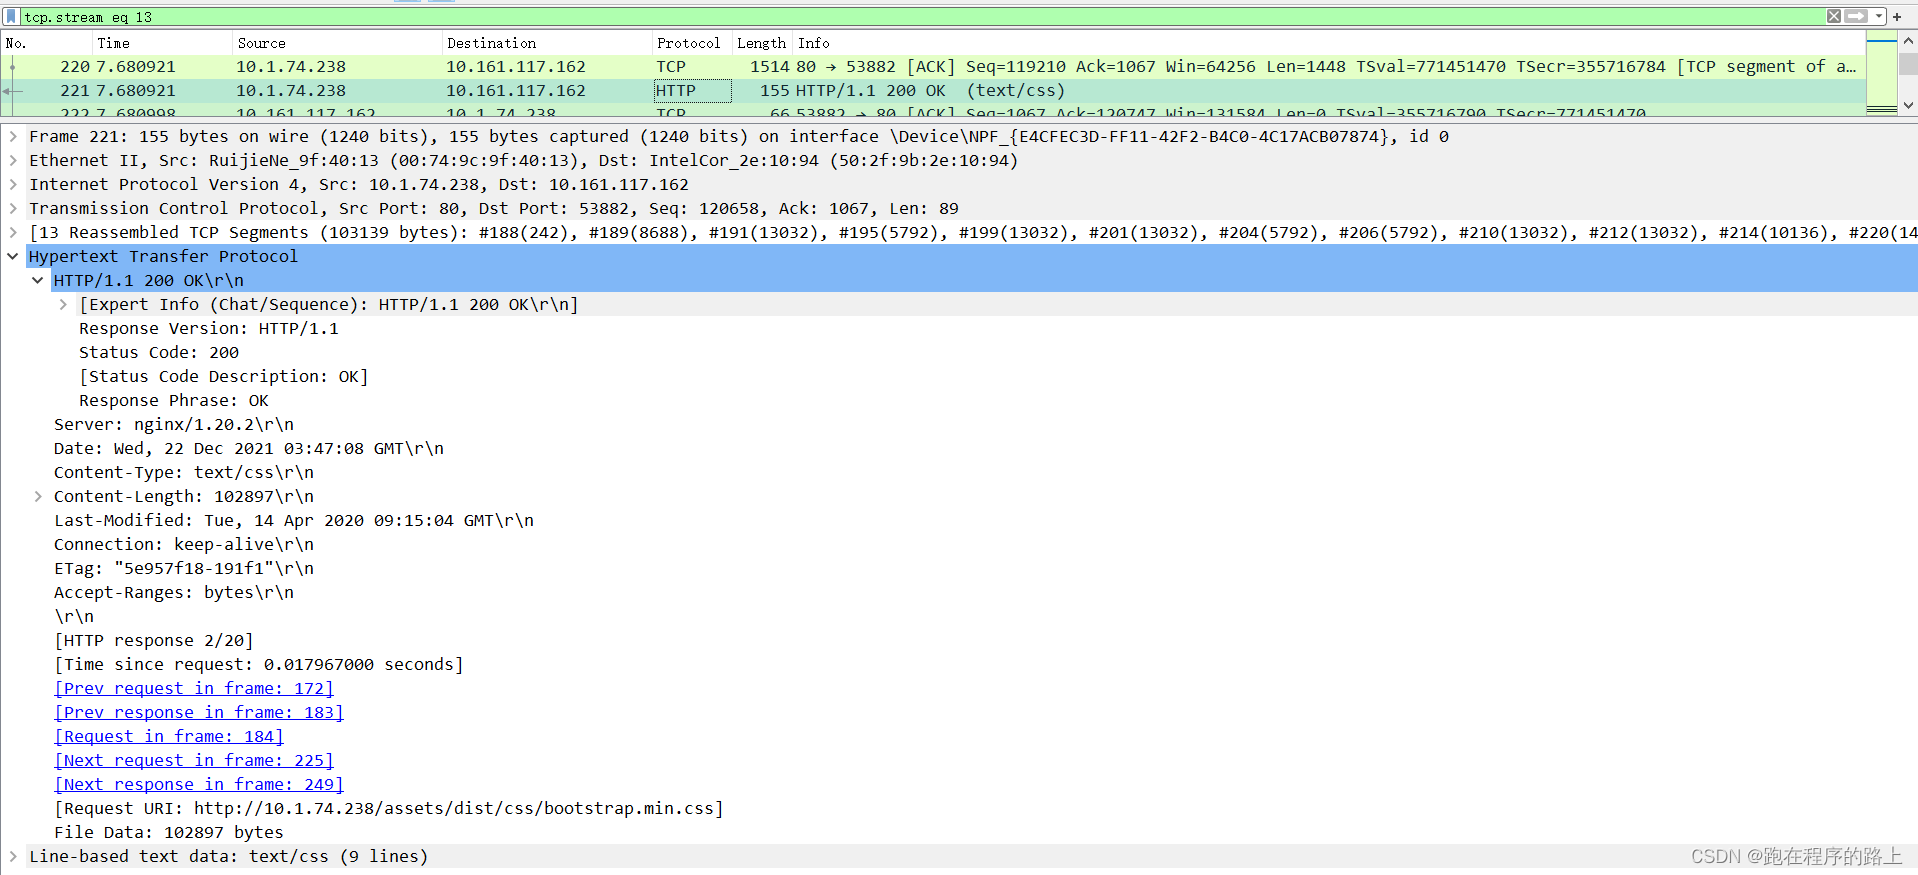
Task: Click the packet list minimap bar
Action: 1881,72
